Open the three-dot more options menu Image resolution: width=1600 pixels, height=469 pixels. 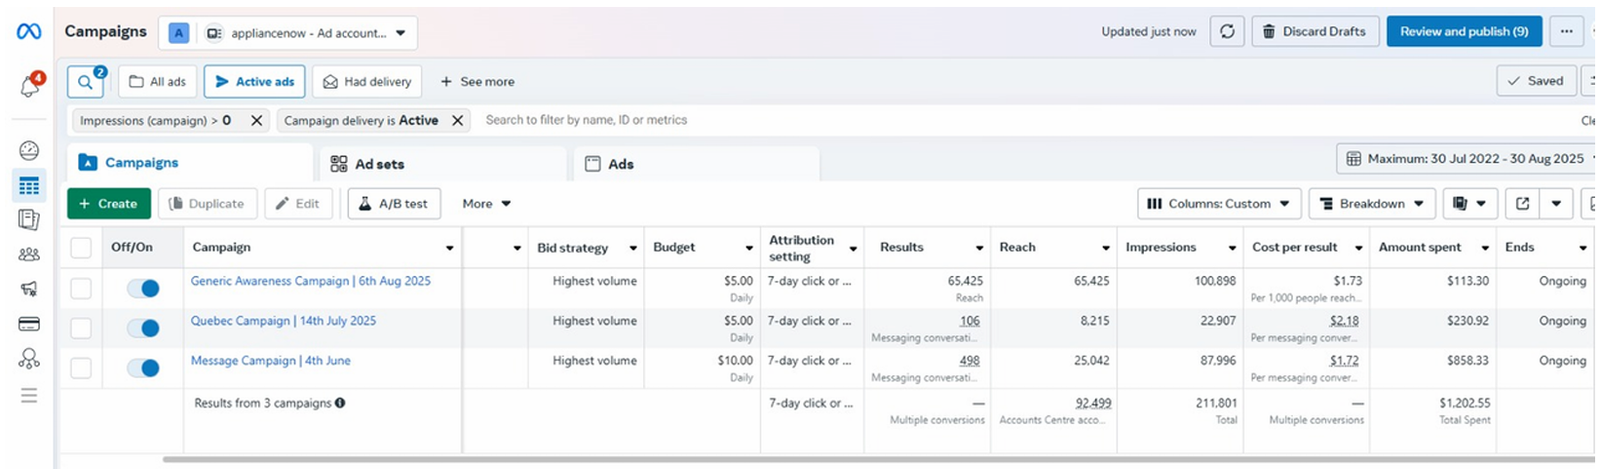1566,31
